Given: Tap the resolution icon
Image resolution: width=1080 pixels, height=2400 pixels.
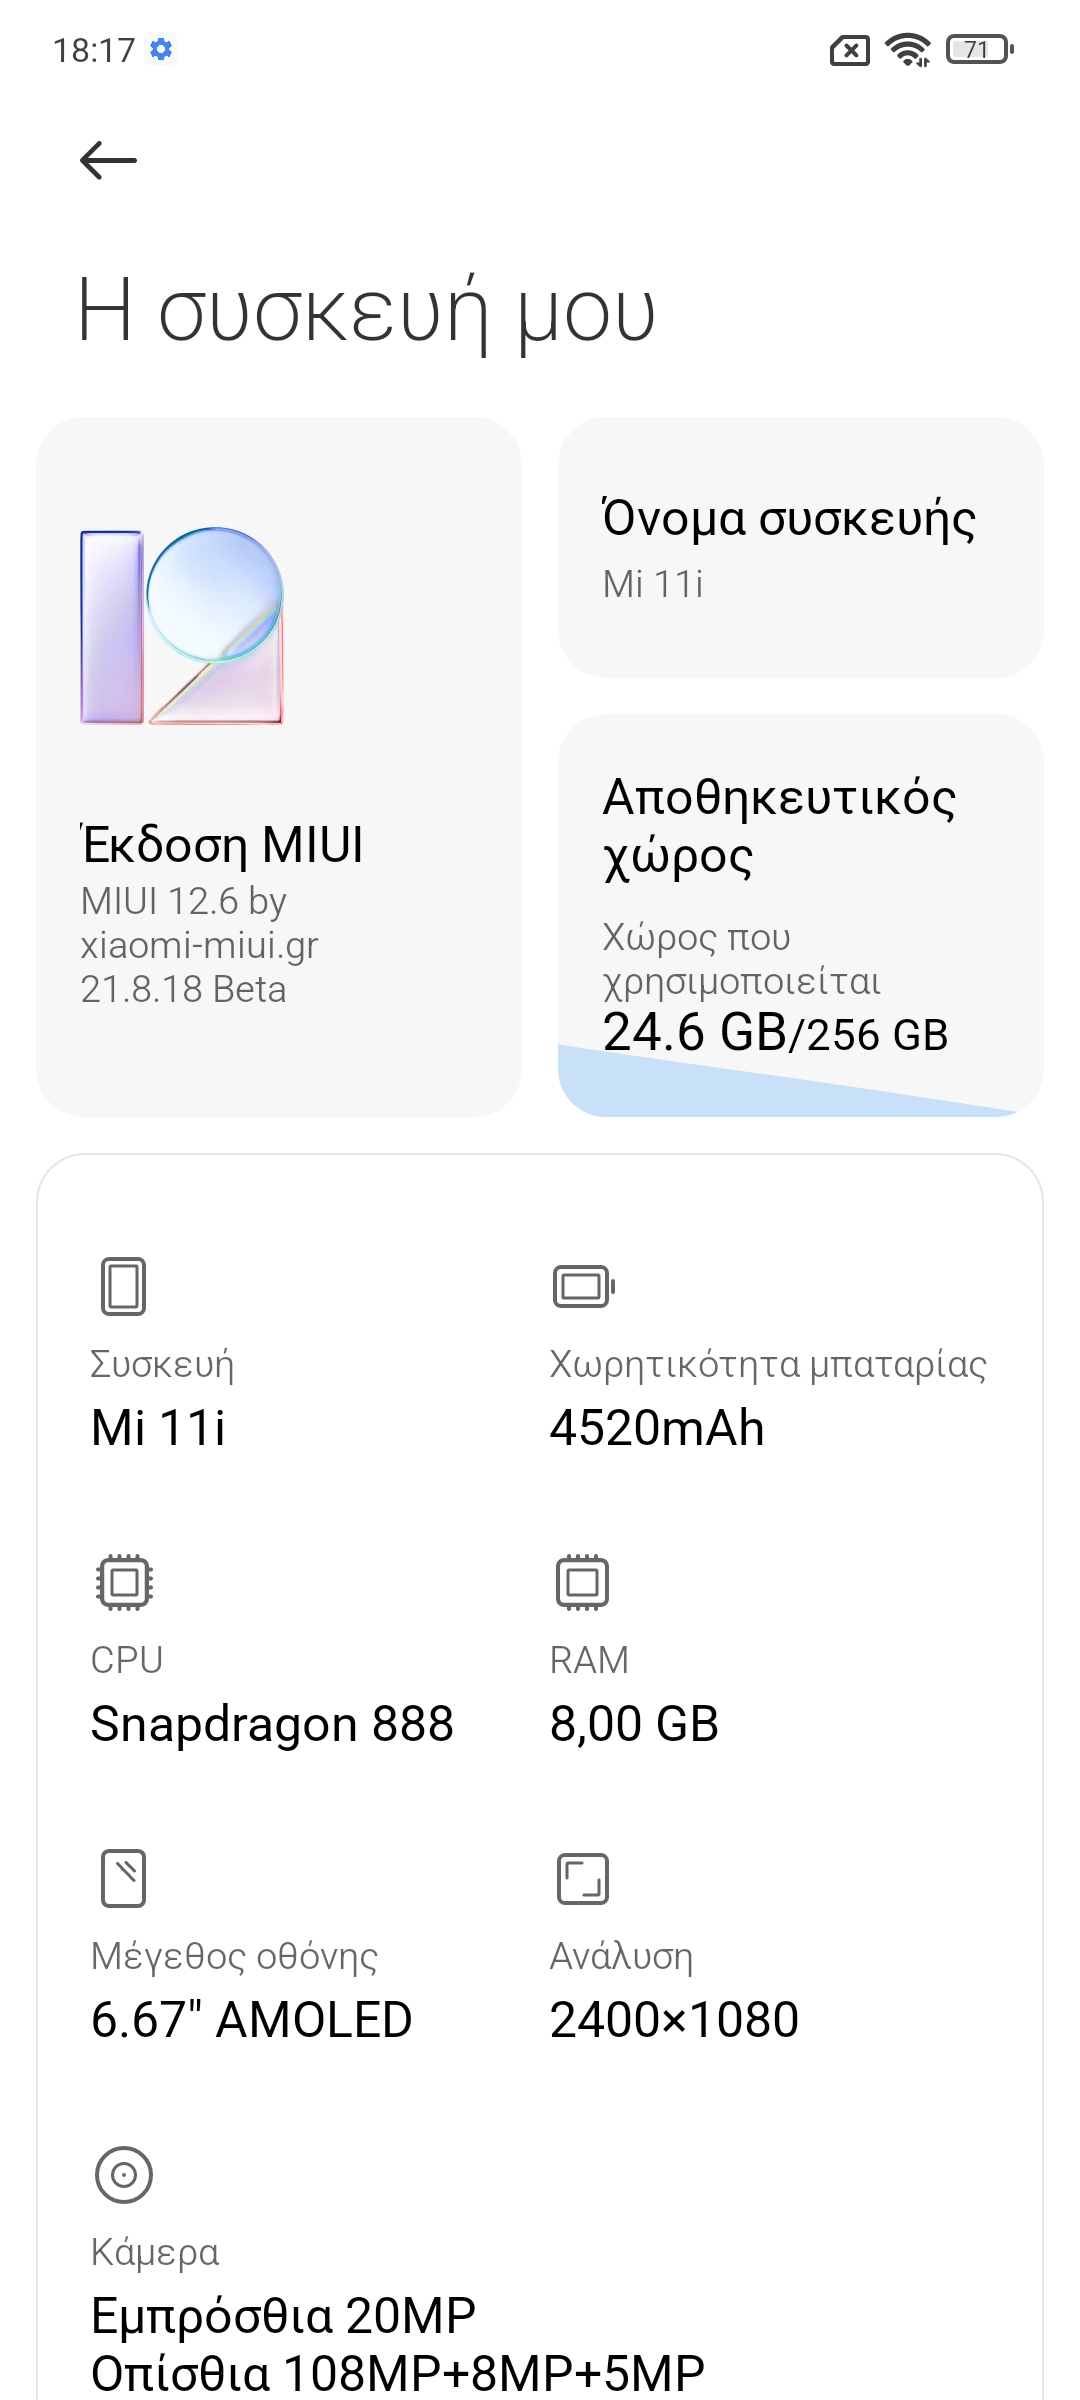Looking at the screenshot, I should (582, 1878).
